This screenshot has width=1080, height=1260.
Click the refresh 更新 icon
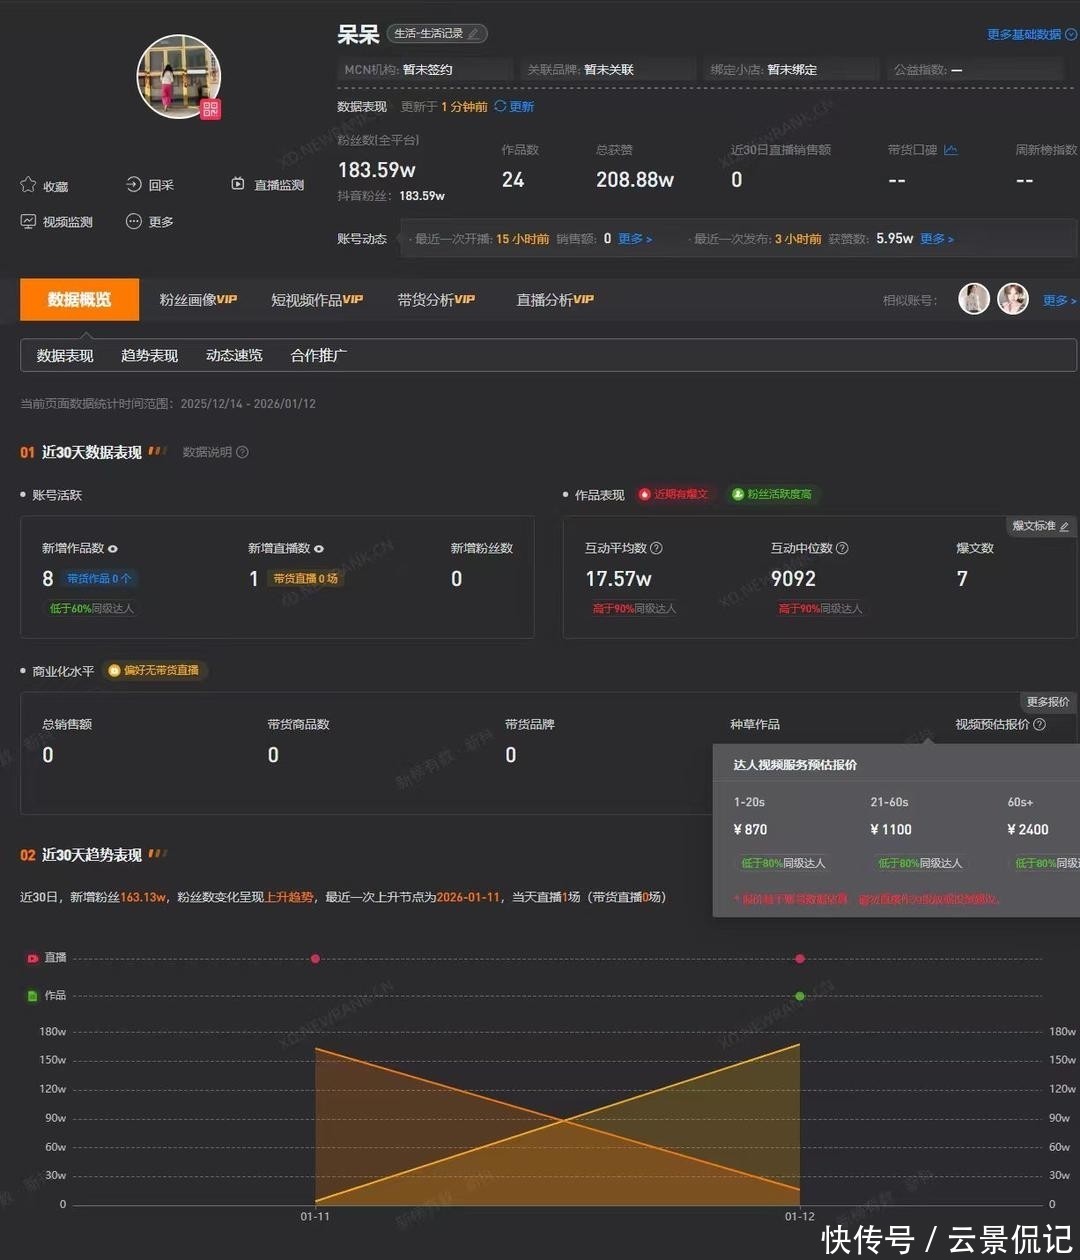click(x=500, y=106)
